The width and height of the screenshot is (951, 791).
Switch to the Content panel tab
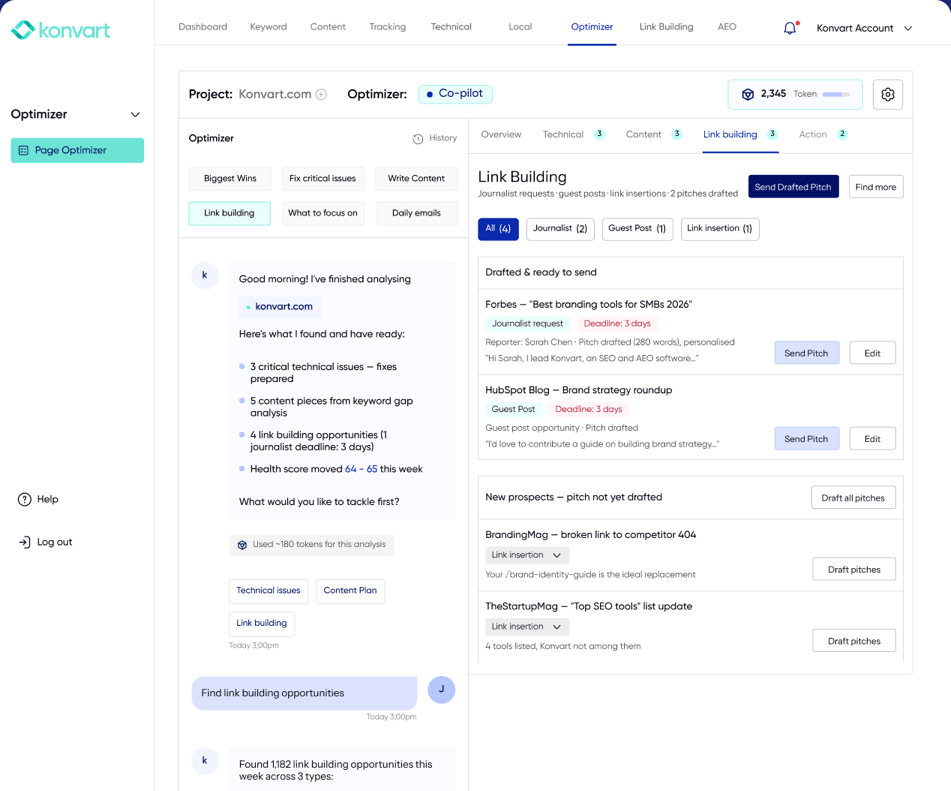coord(654,135)
